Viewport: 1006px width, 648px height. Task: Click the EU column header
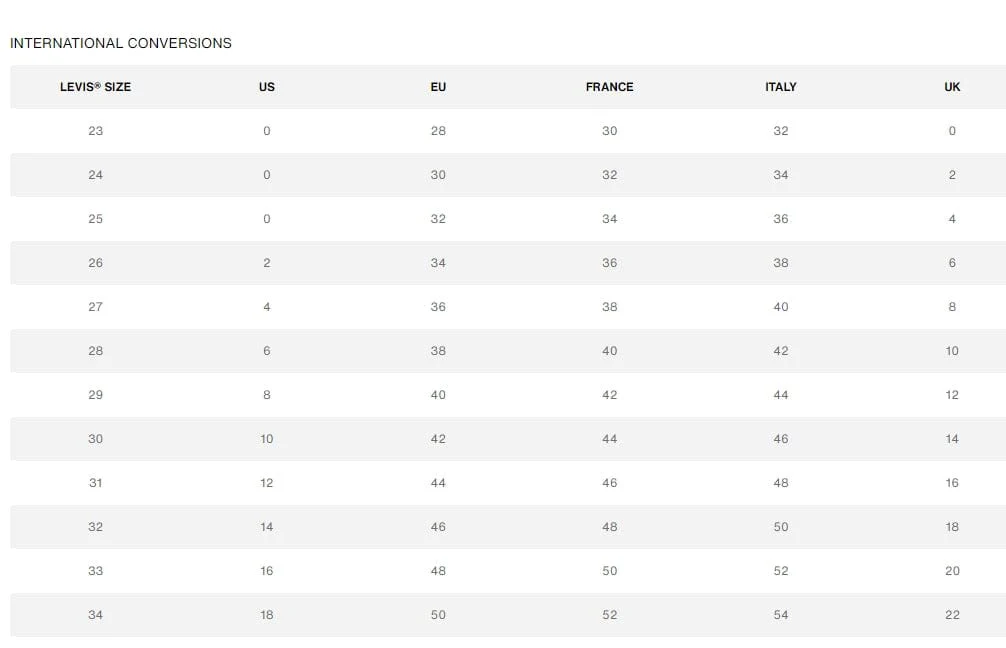[x=438, y=87]
